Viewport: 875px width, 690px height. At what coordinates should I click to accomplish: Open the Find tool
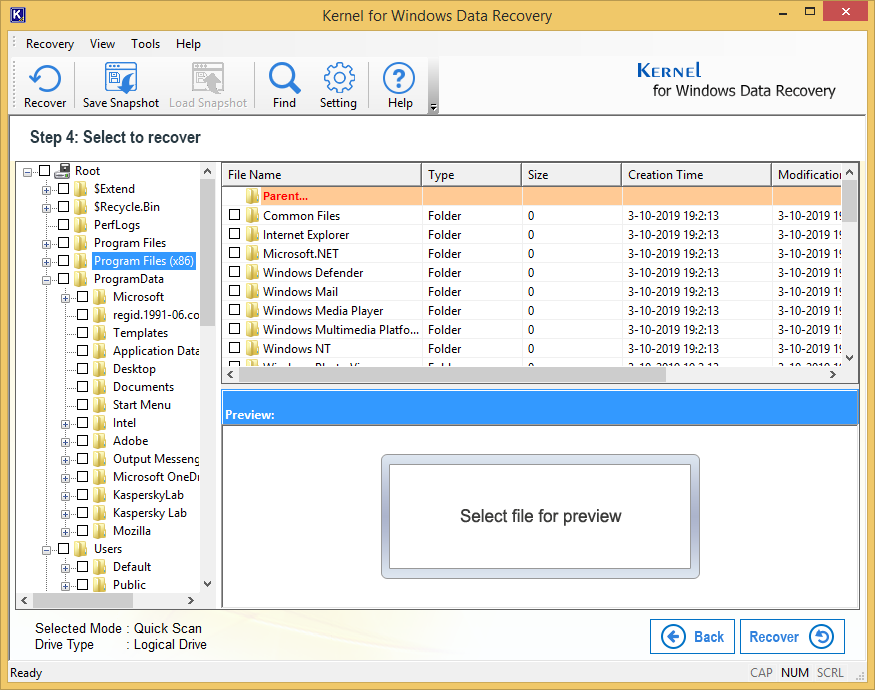tap(285, 85)
